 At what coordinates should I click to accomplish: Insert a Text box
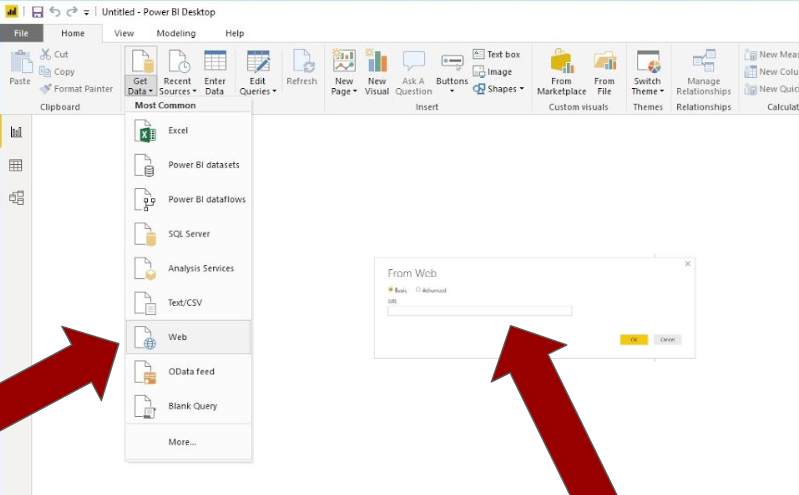coord(496,54)
